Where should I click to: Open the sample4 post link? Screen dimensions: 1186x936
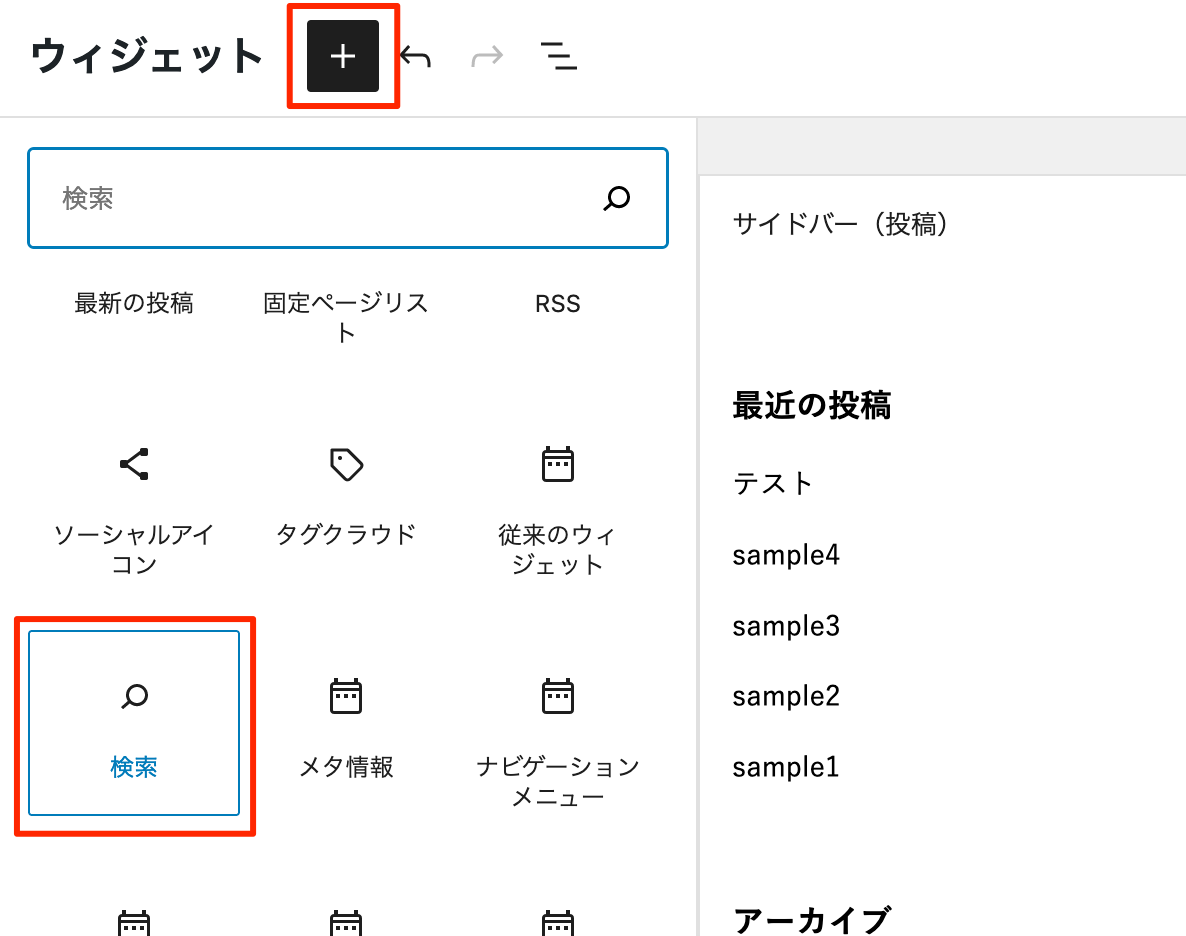click(786, 555)
